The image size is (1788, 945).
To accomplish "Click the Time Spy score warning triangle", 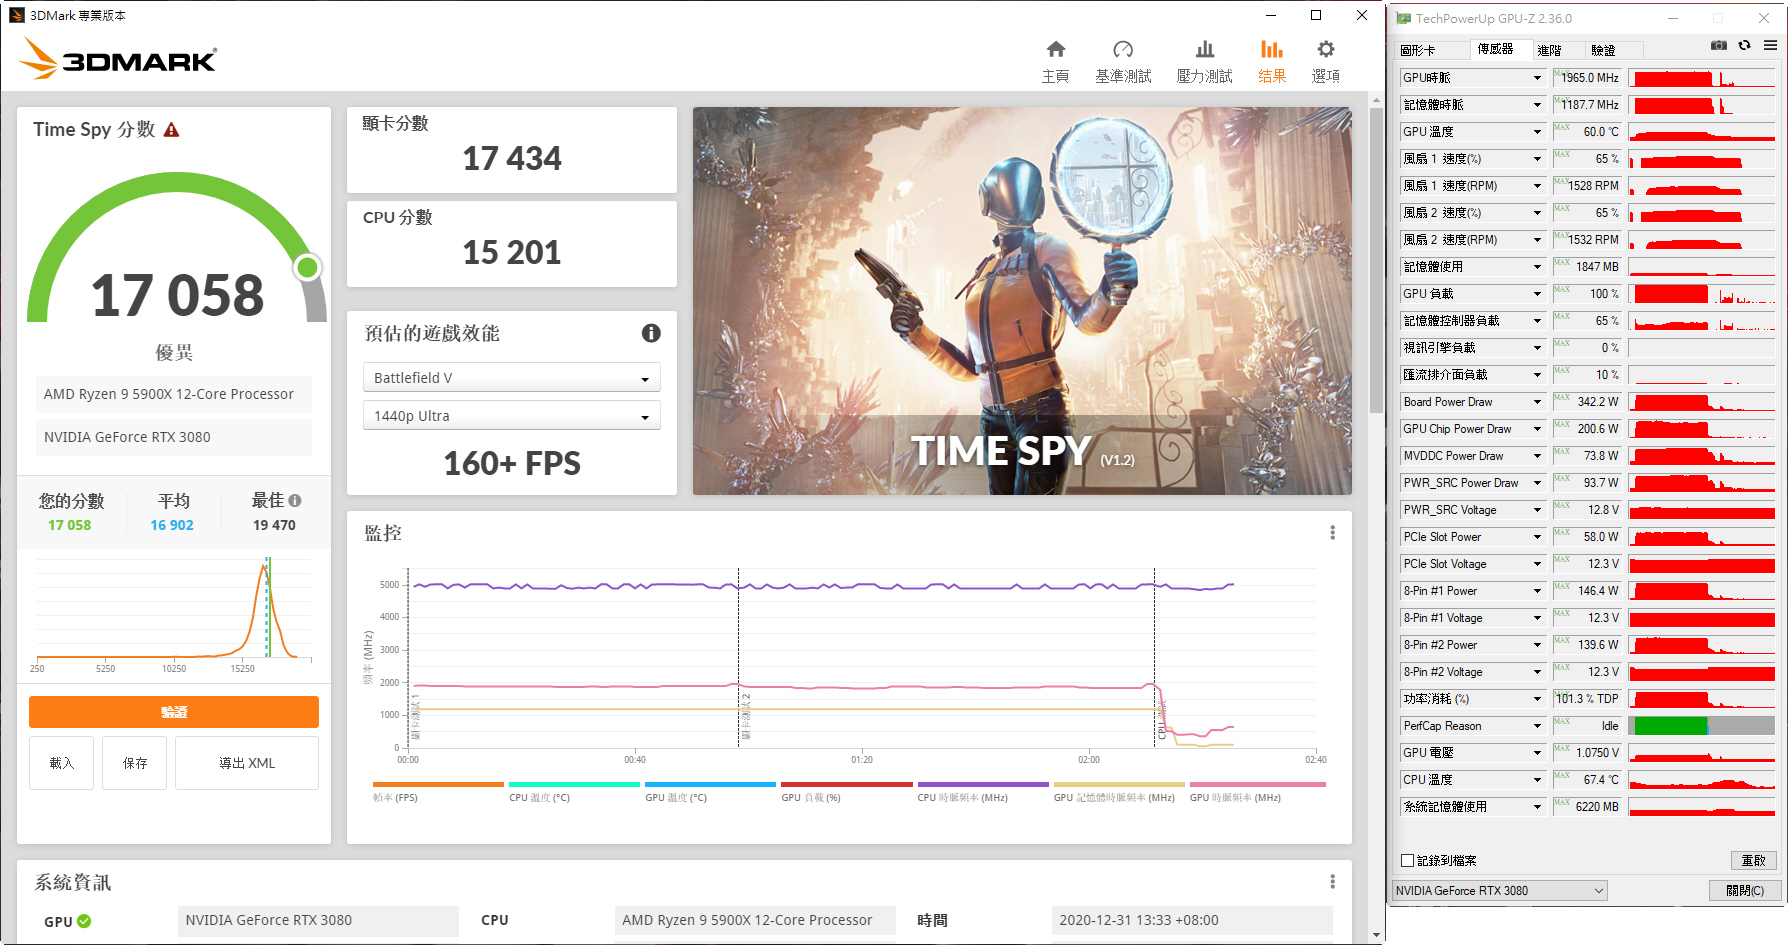I will click(x=172, y=130).
